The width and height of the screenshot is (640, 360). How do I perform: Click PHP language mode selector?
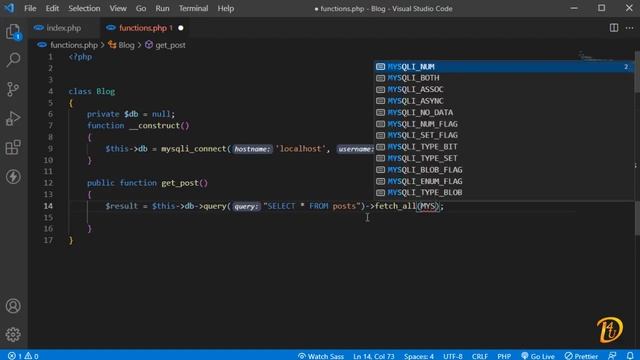(x=504, y=356)
